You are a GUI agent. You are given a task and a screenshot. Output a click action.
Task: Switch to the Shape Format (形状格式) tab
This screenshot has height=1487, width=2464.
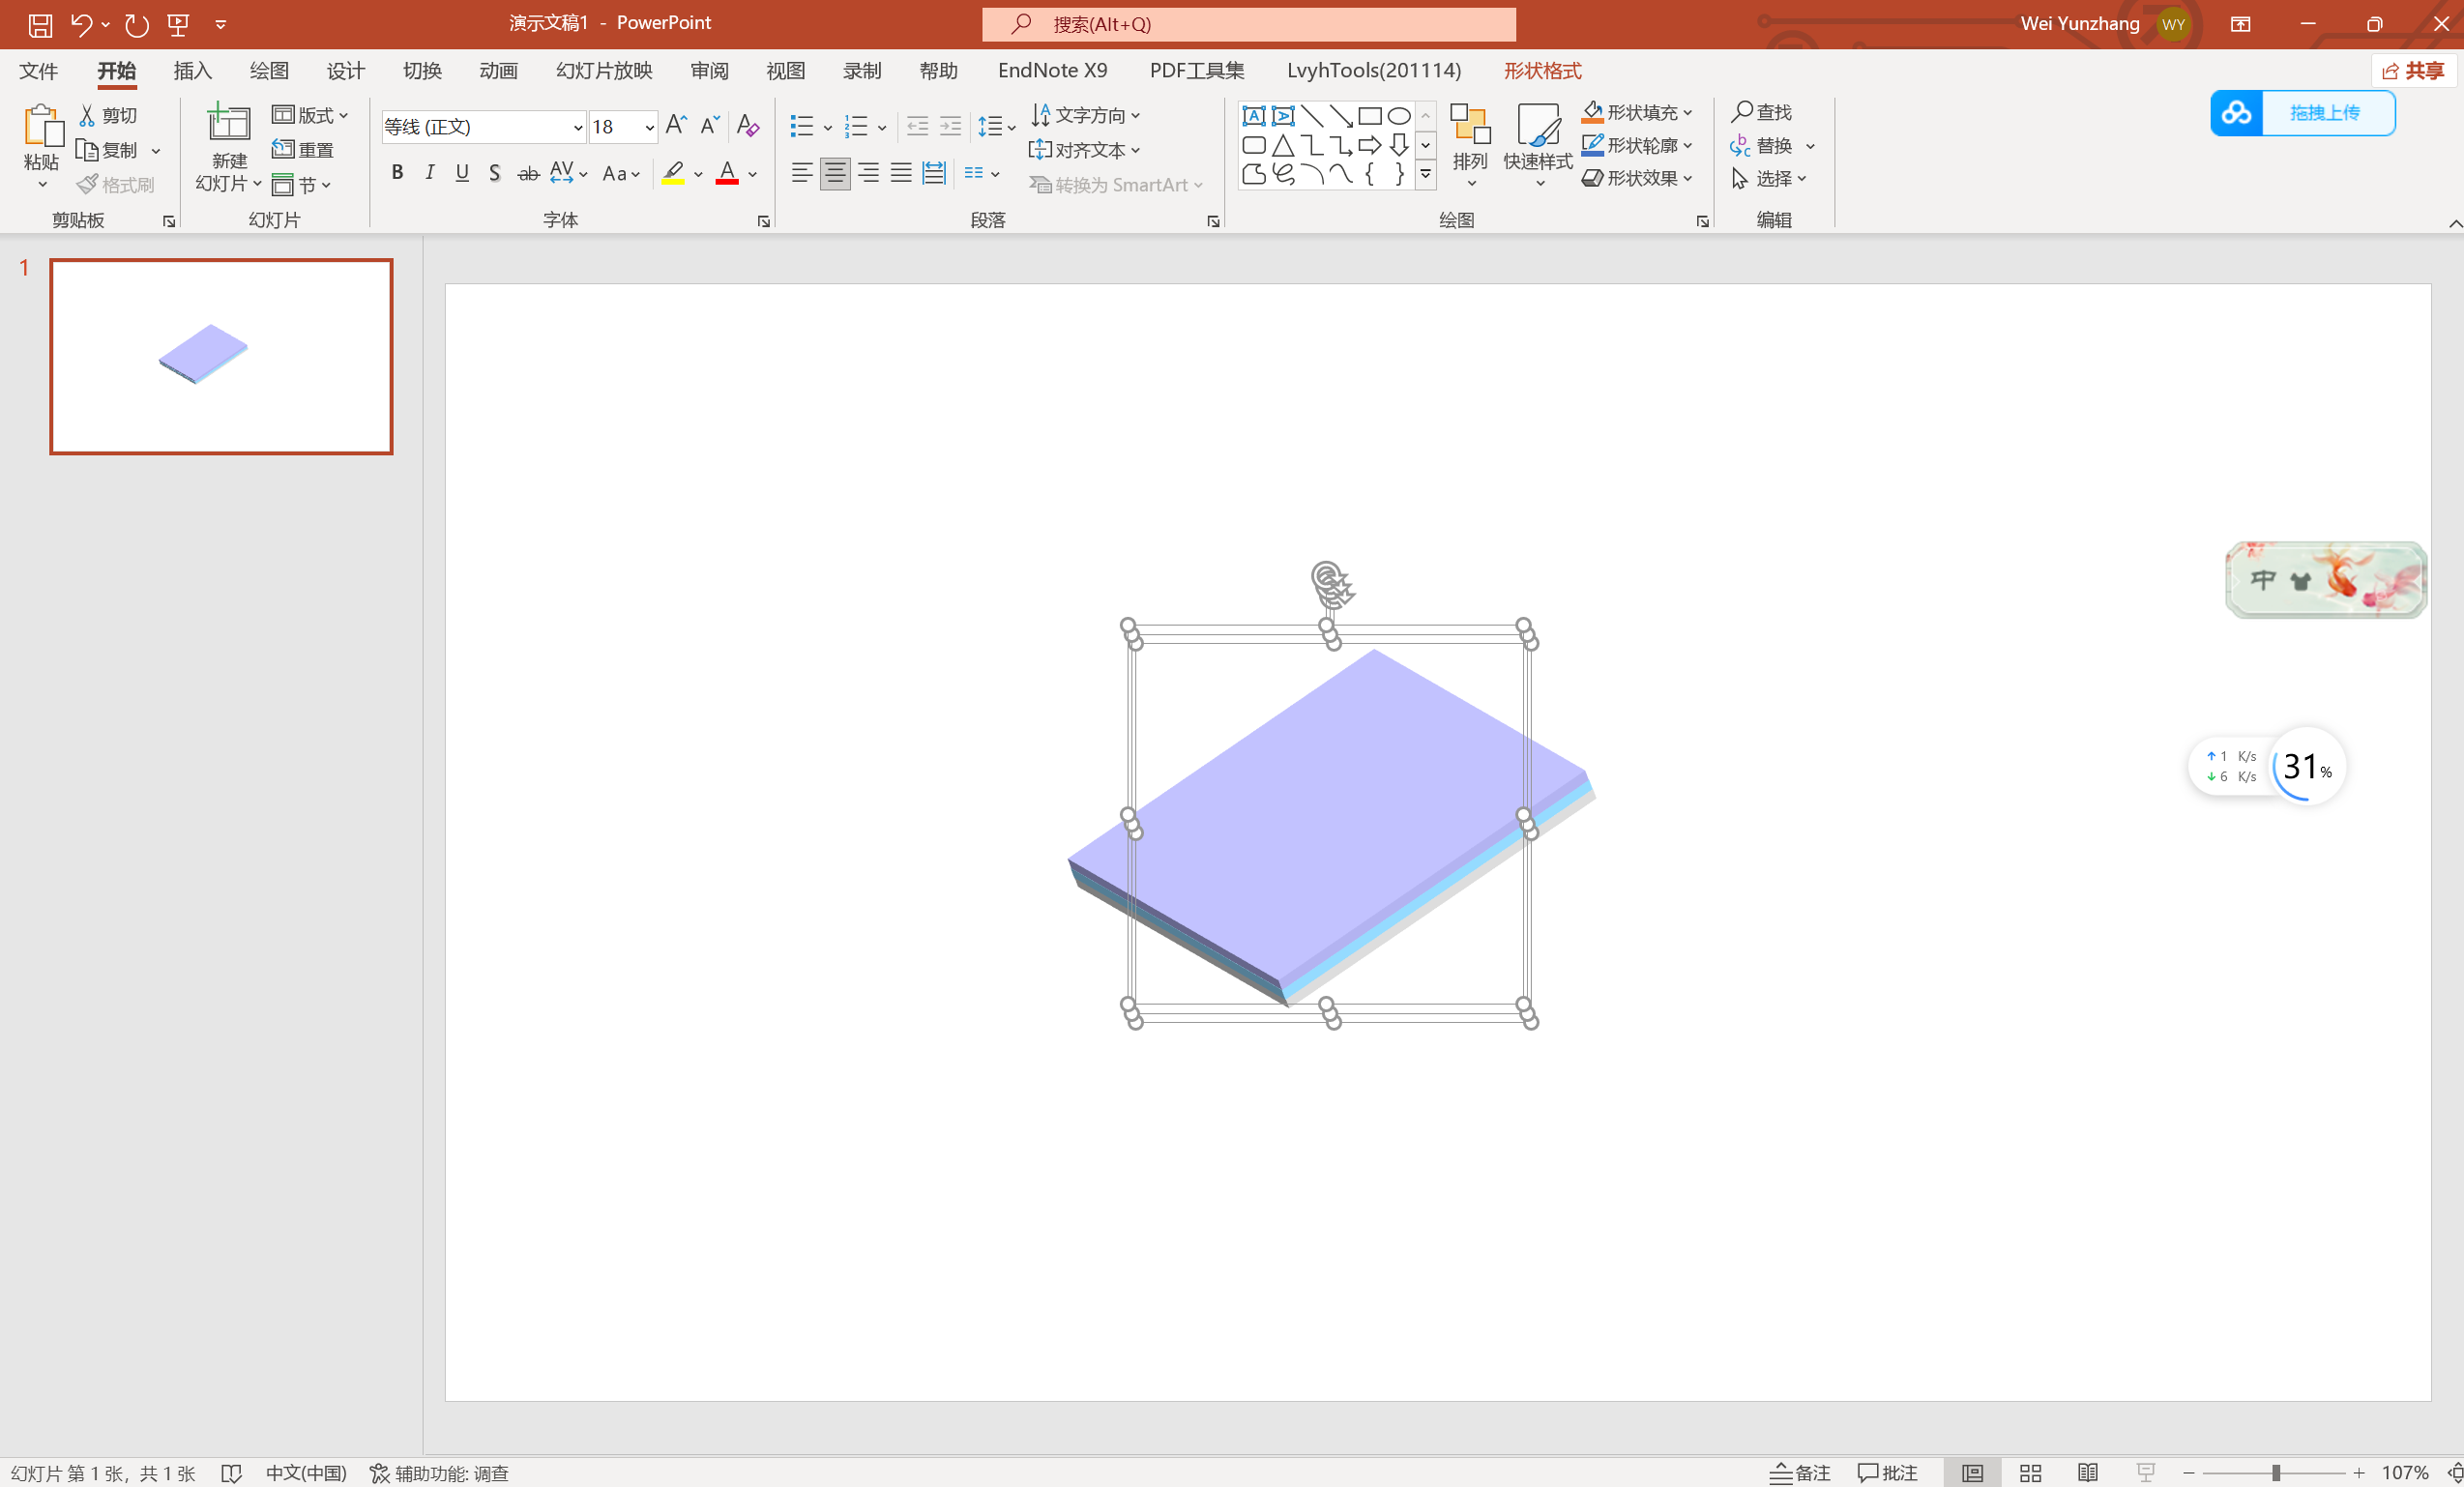pos(1542,71)
